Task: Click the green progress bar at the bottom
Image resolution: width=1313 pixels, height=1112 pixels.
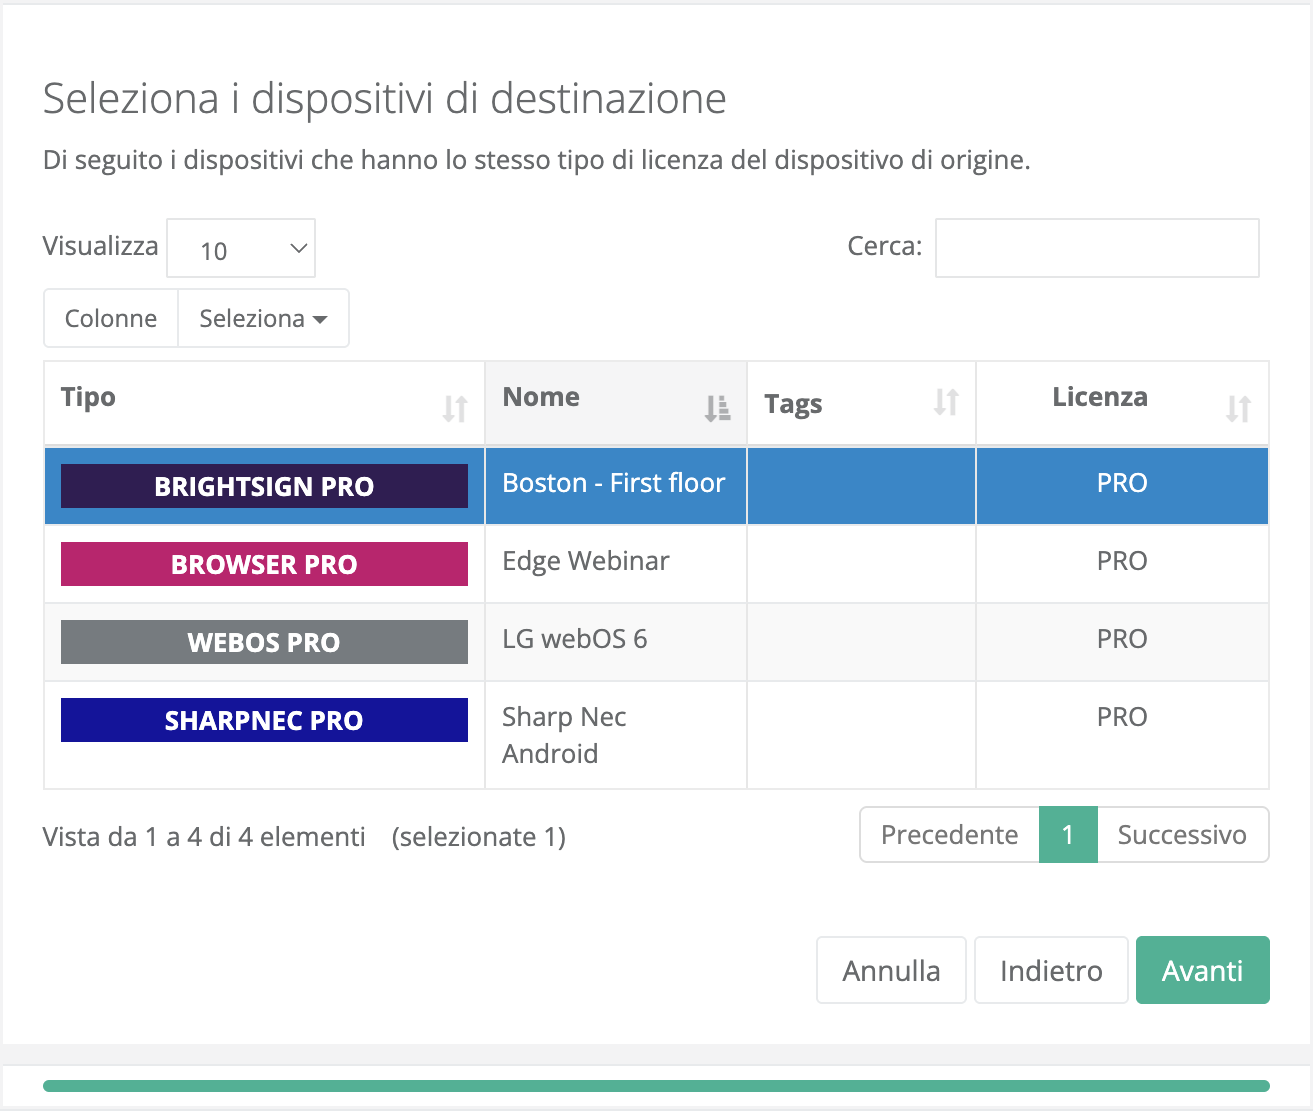Action: coord(656,1083)
